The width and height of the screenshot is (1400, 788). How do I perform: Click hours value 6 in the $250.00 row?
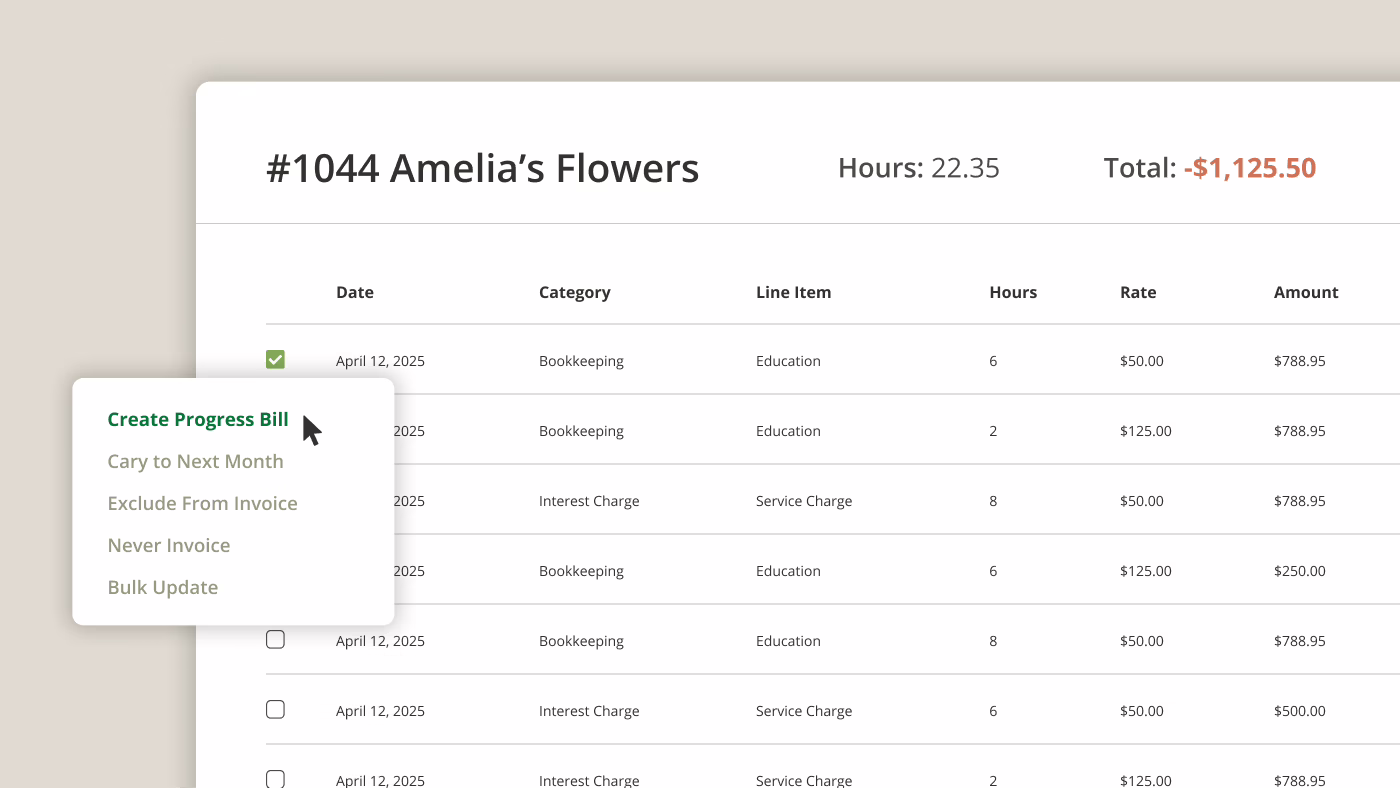pyautogui.click(x=993, y=571)
